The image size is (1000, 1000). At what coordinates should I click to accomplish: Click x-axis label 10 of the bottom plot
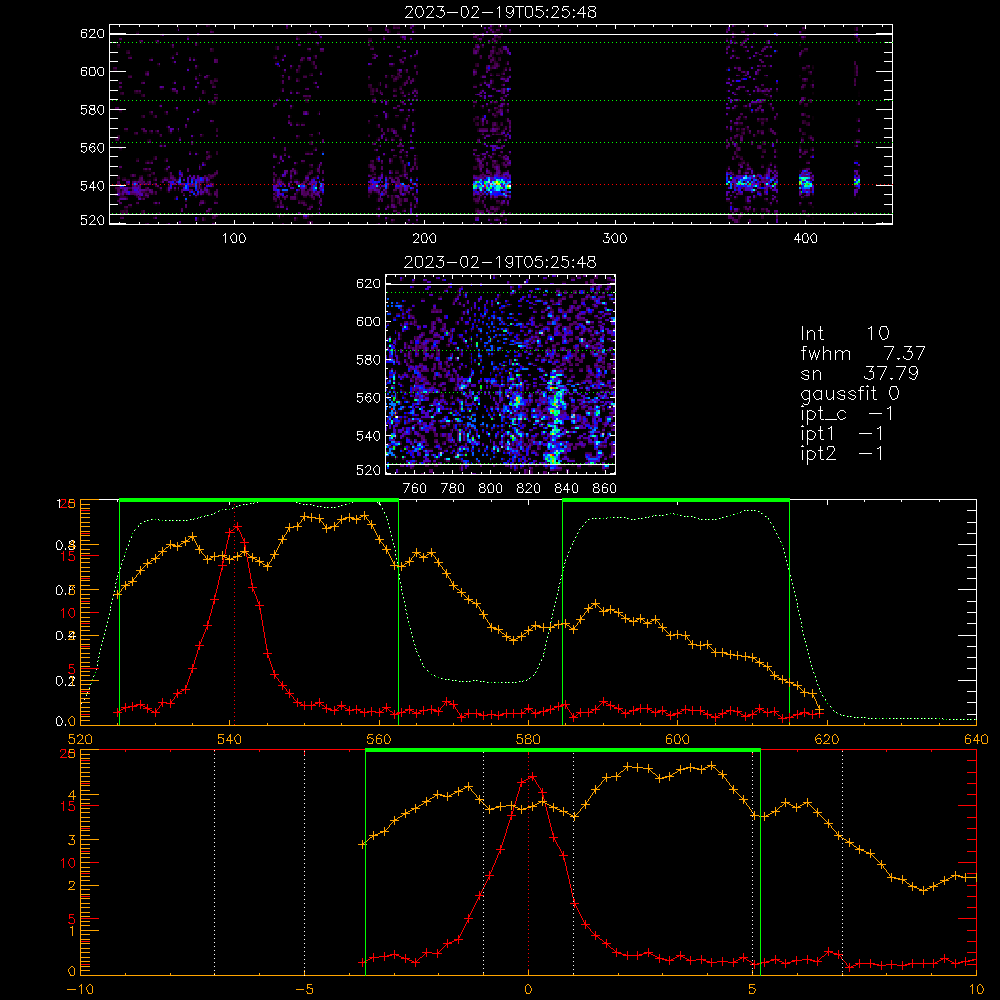pos(976,990)
